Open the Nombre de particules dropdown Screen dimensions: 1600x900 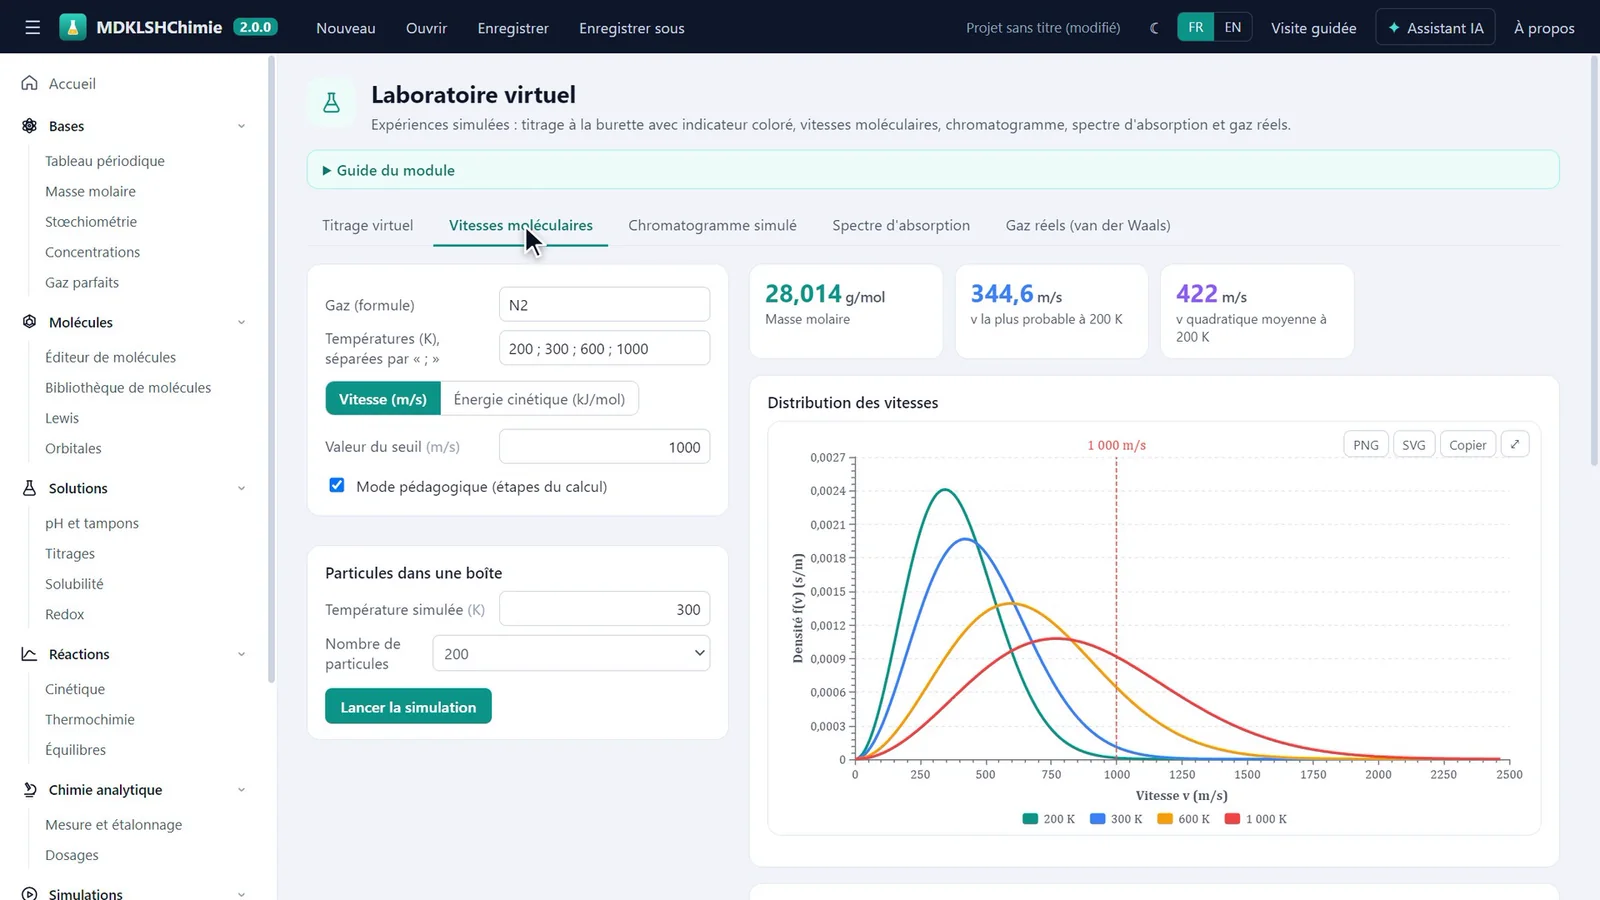571,653
